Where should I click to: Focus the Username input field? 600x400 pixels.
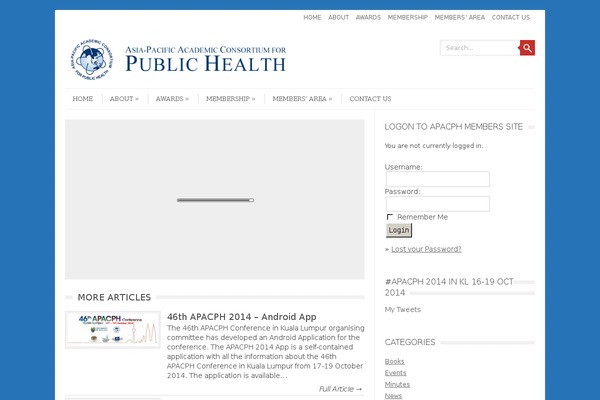pyautogui.click(x=438, y=179)
